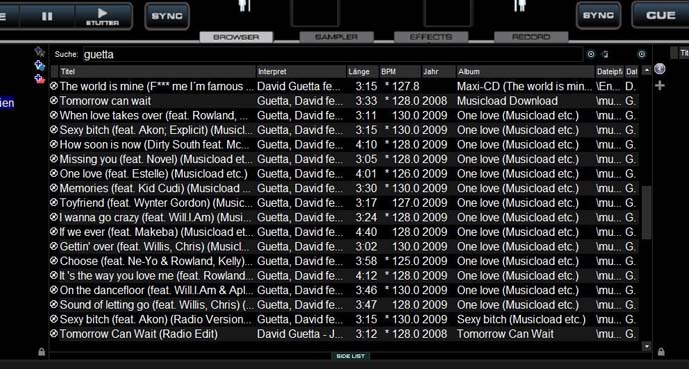Viewport: 689px width, 369px height.
Task: Click the round search options icon right of the search field
Action: pyautogui.click(x=591, y=54)
